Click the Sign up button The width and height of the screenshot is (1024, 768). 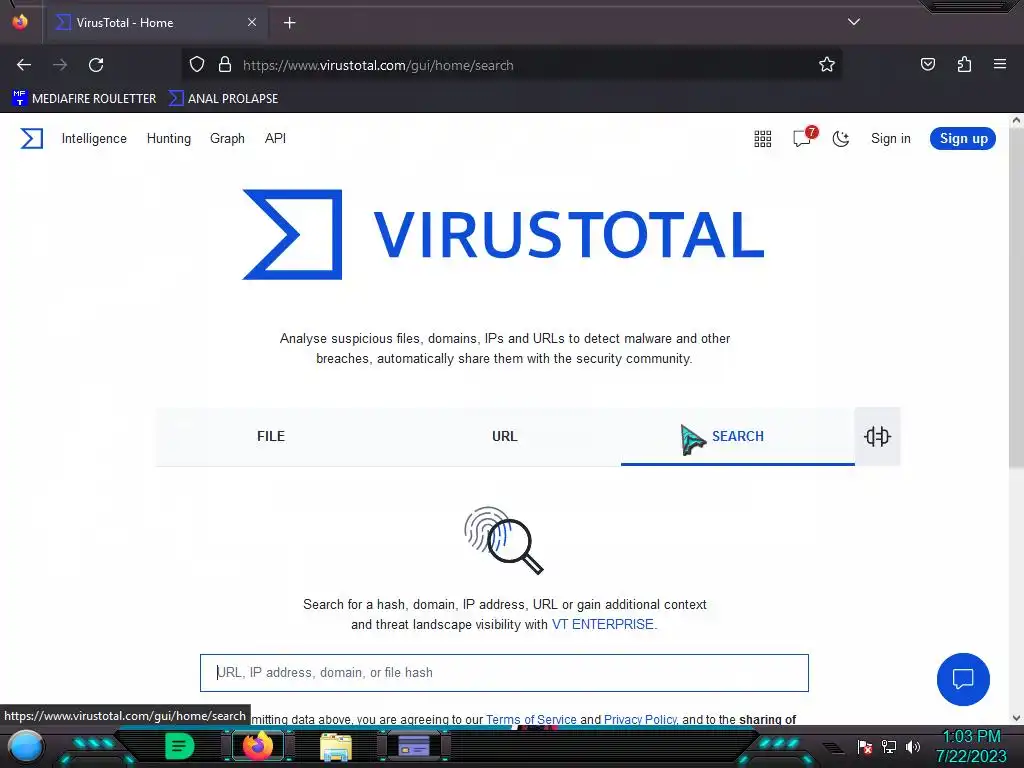pos(963,138)
